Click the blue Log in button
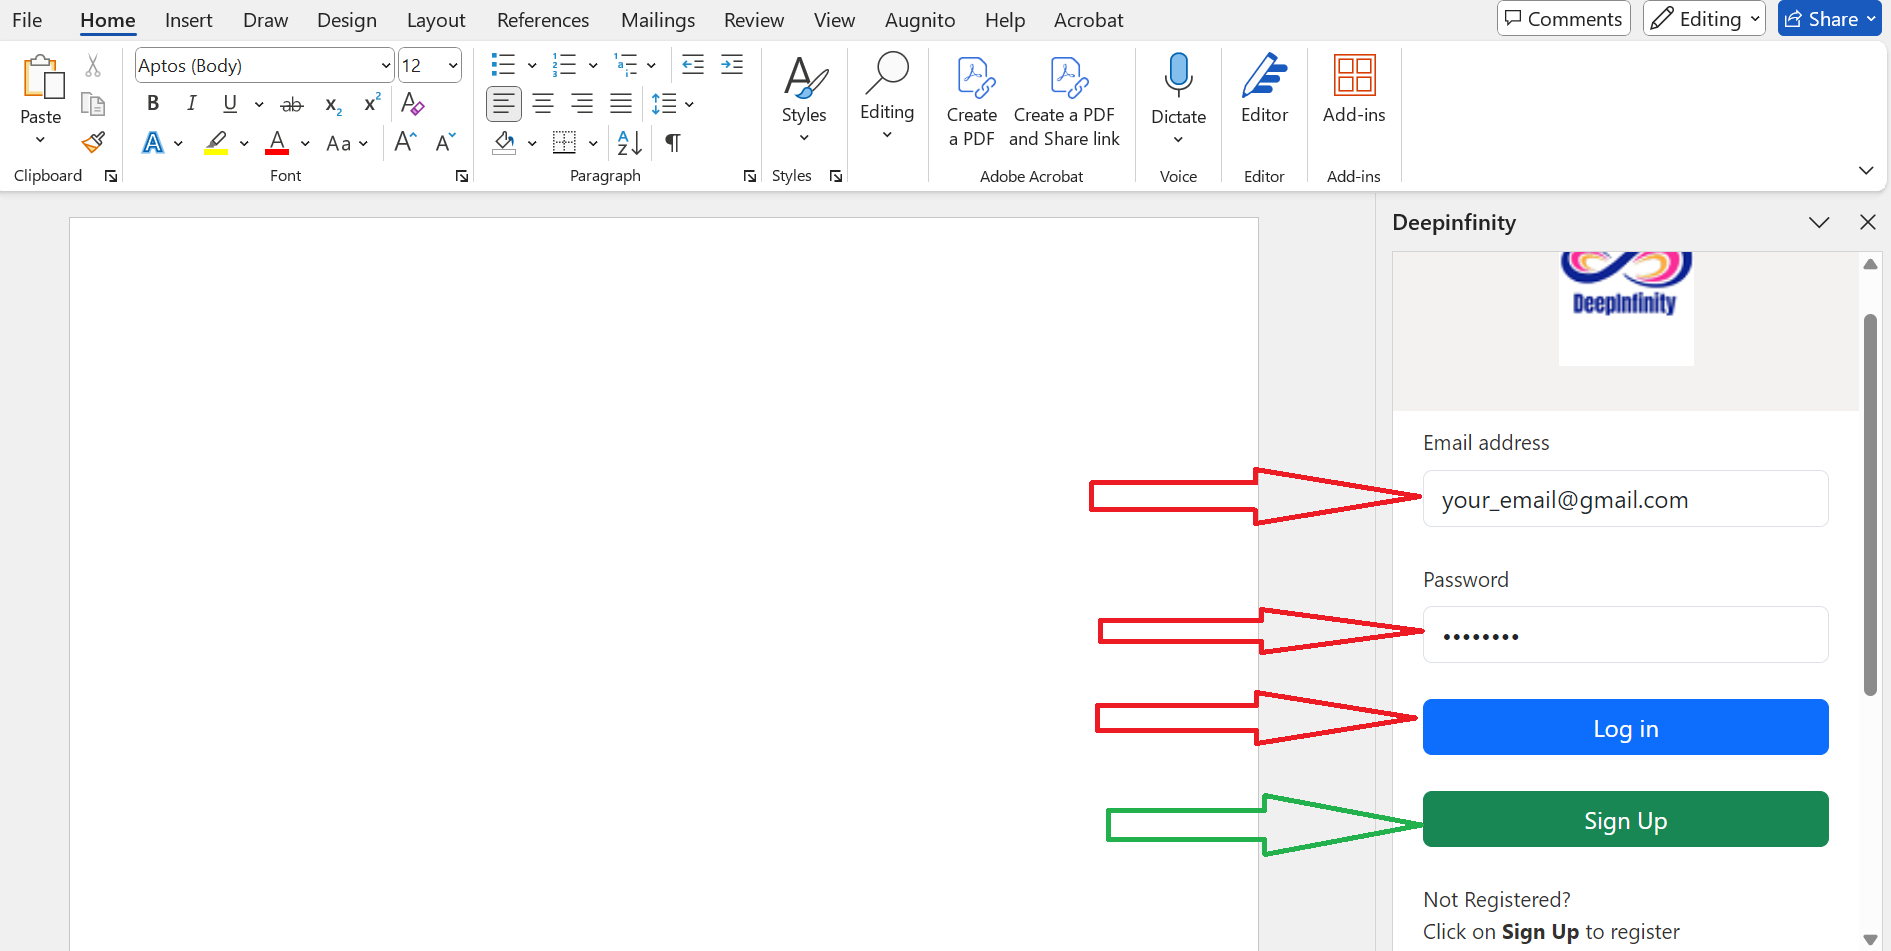 click(1625, 727)
